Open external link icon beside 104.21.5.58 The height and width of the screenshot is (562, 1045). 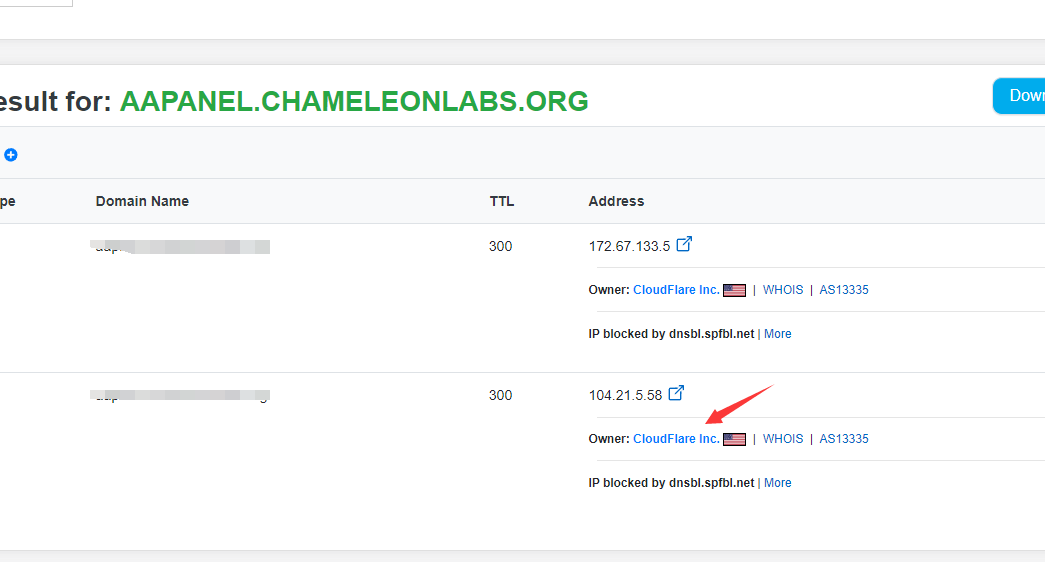[x=677, y=393]
